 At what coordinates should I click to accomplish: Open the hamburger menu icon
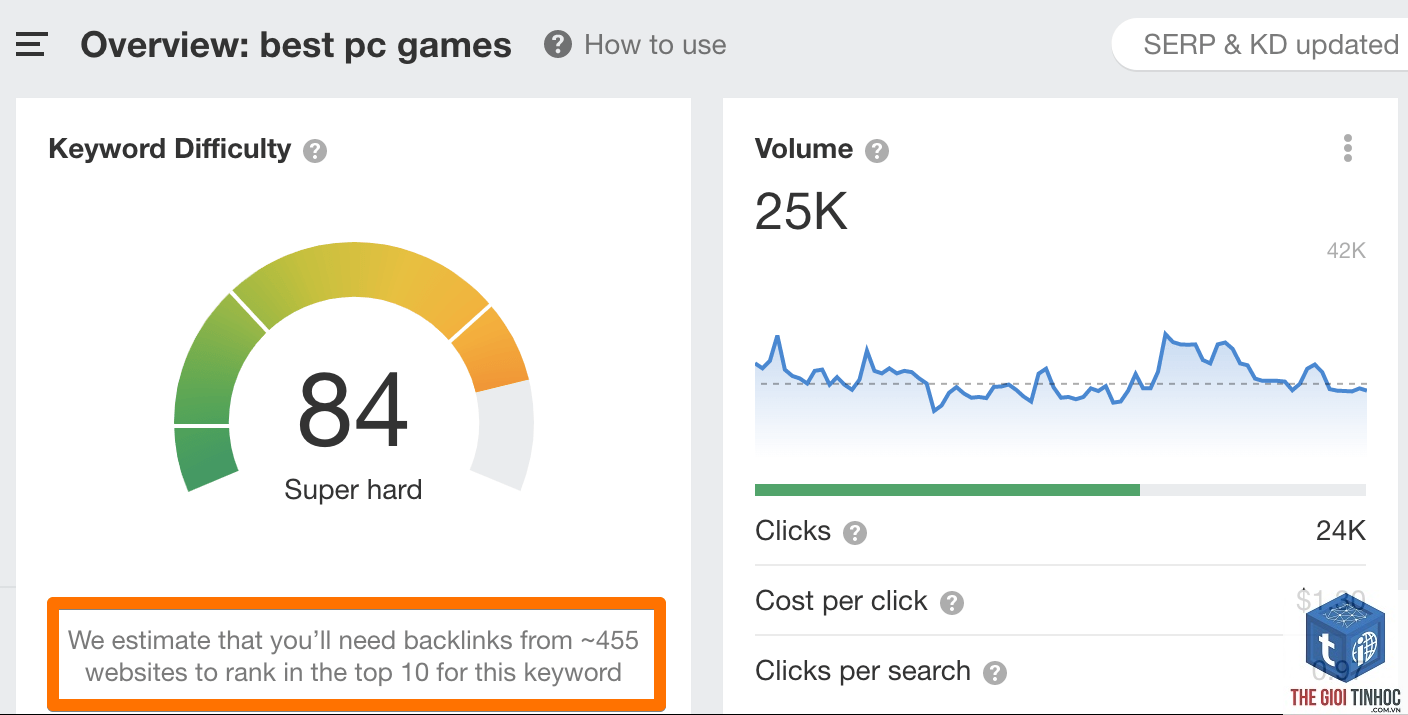click(31, 45)
